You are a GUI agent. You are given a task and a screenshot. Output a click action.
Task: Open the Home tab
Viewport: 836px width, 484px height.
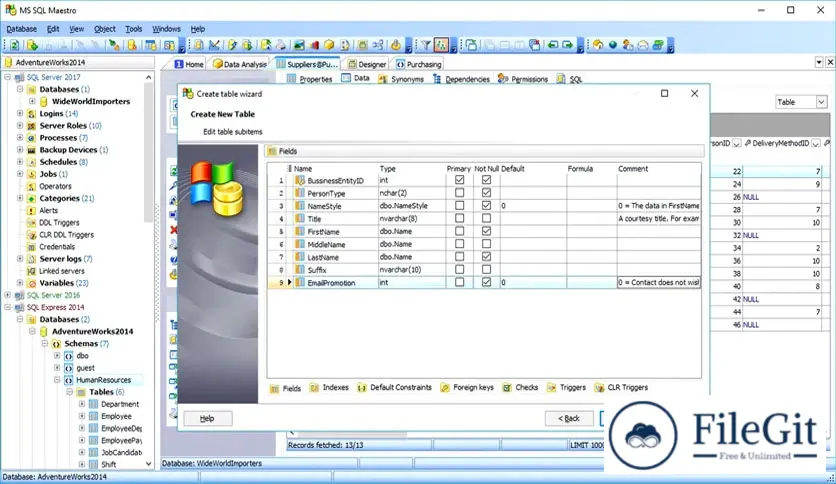tap(189, 64)
